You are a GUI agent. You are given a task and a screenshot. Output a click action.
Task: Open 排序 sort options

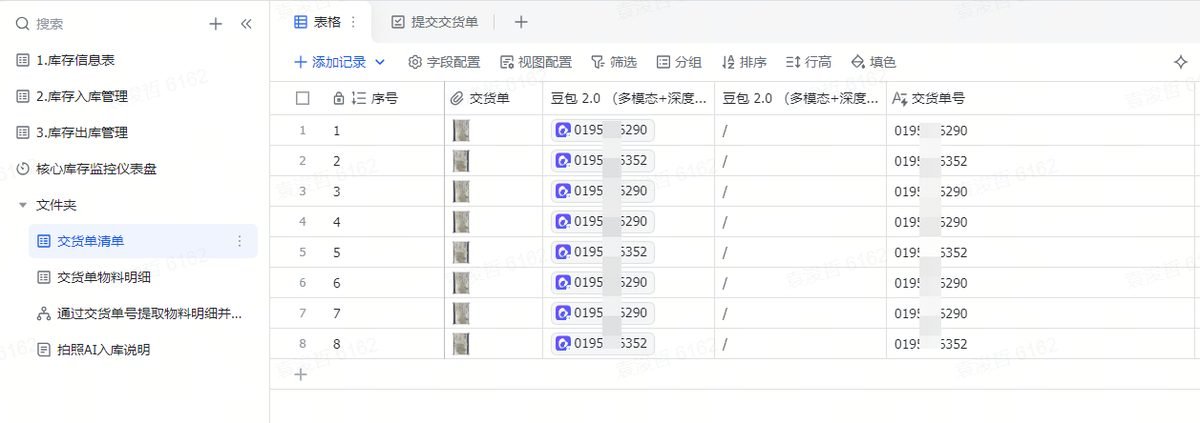coord(744,62)
